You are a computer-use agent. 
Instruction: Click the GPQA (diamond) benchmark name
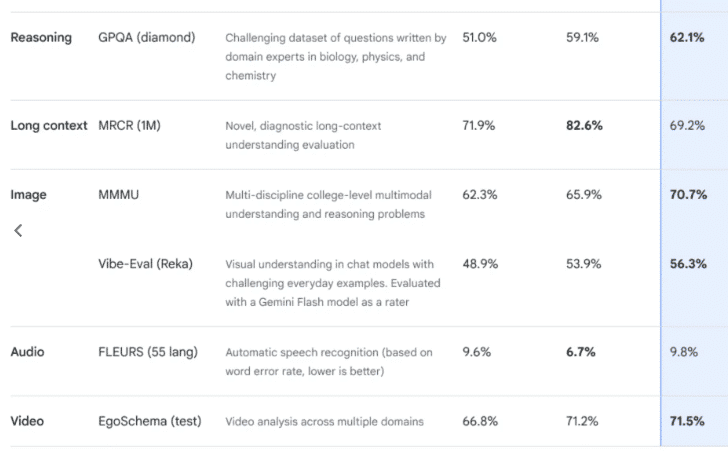pyautogui.click(x=147, y=37)
